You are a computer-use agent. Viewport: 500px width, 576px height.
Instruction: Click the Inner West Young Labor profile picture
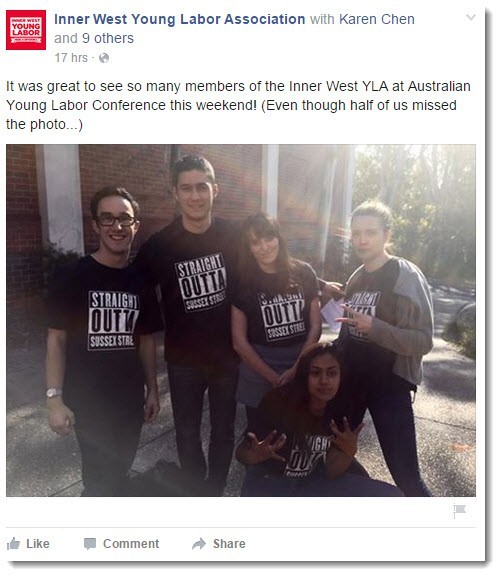tap(26, 30)
